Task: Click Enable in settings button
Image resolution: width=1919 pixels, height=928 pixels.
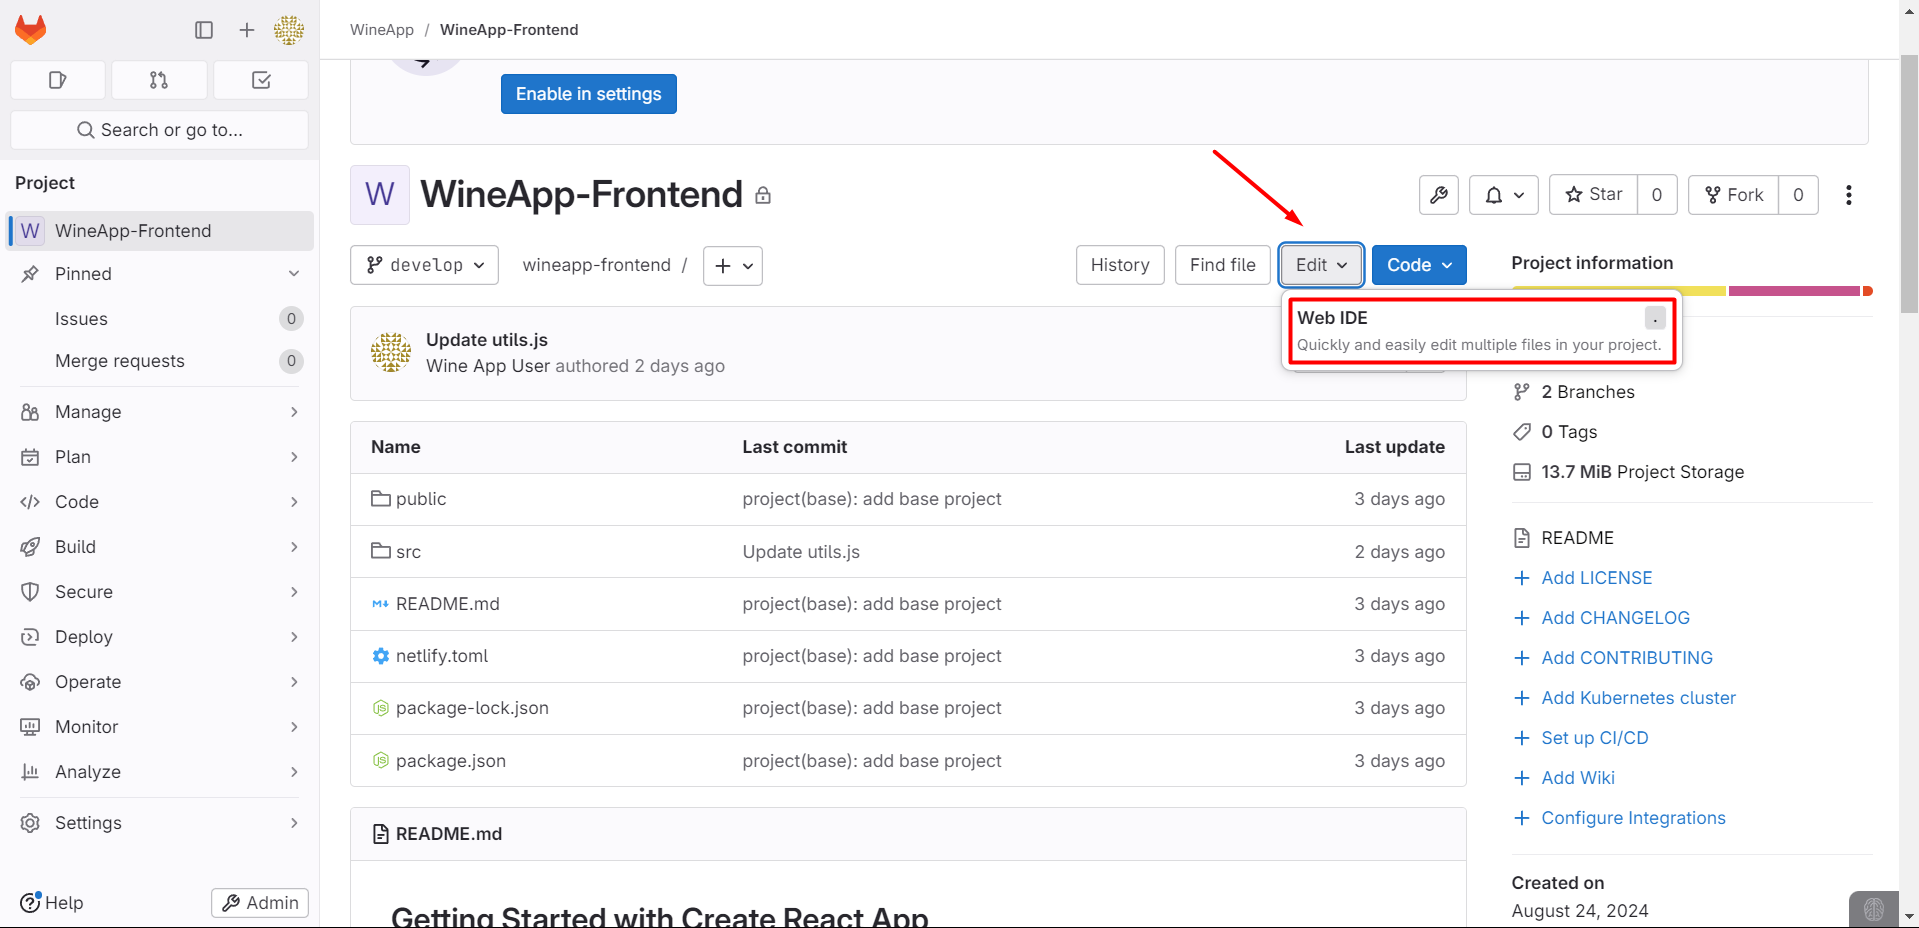Action: click(x=588, y=94)
